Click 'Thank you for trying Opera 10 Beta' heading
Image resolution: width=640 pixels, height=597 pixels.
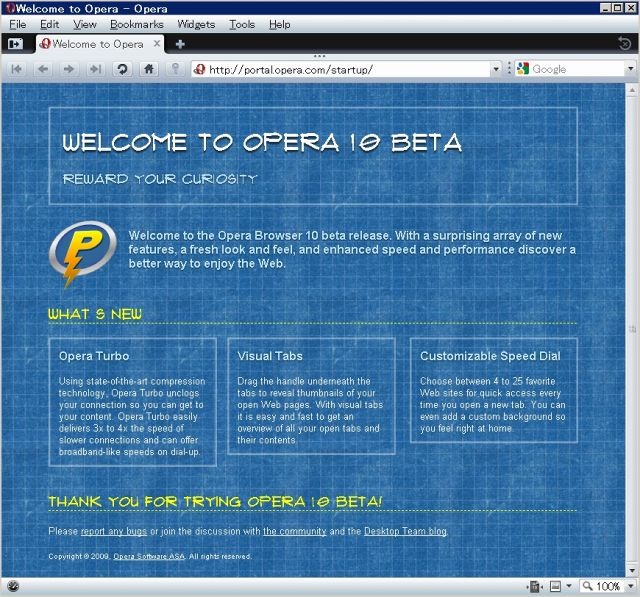(215, 502)
